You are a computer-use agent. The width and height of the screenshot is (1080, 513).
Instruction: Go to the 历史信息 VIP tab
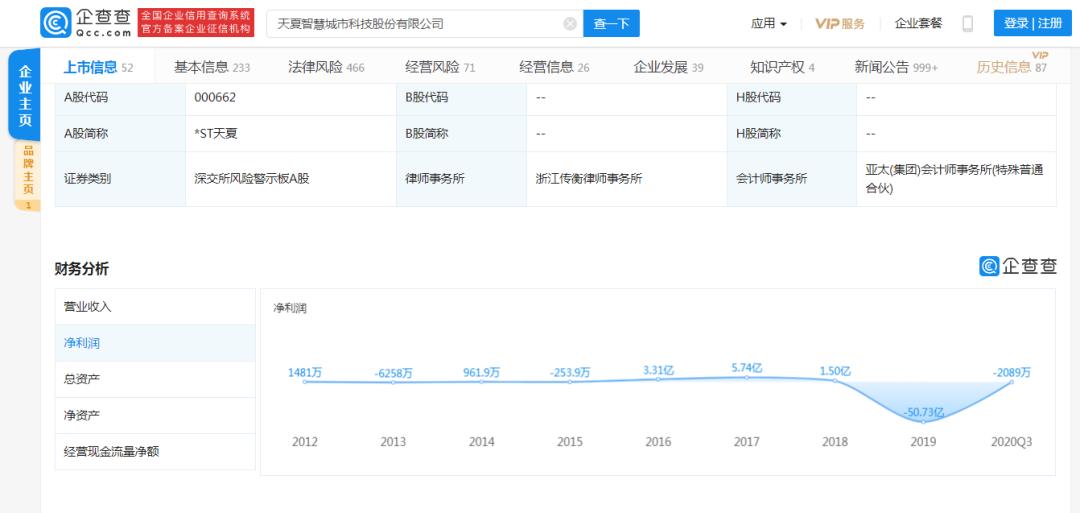pyautogui.click(x=1011, y=67)
